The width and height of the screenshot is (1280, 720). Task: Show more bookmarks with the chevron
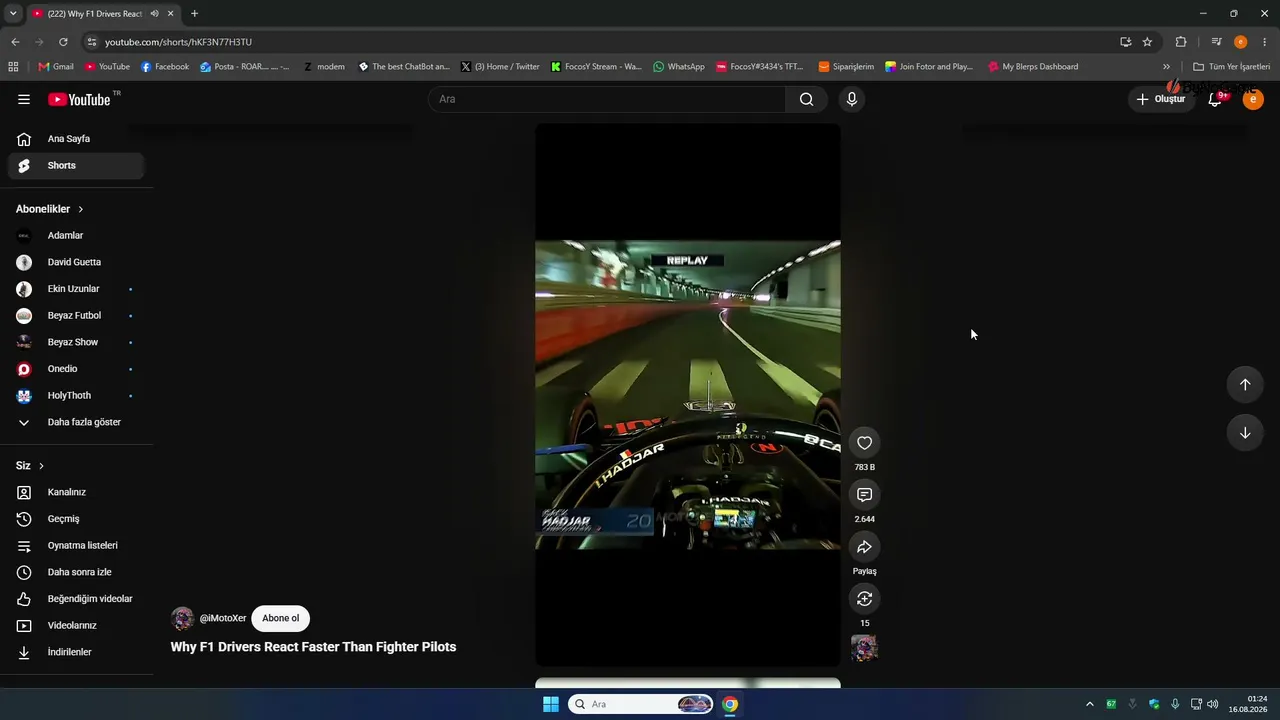pyautogui.click(x=1166, y=67)
